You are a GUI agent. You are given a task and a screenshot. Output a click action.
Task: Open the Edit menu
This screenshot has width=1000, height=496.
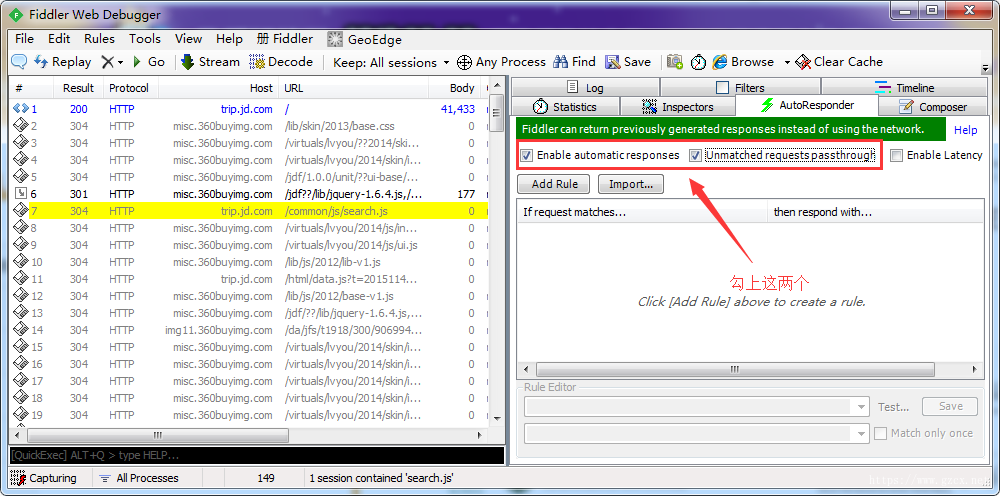(x=59, y=39)
